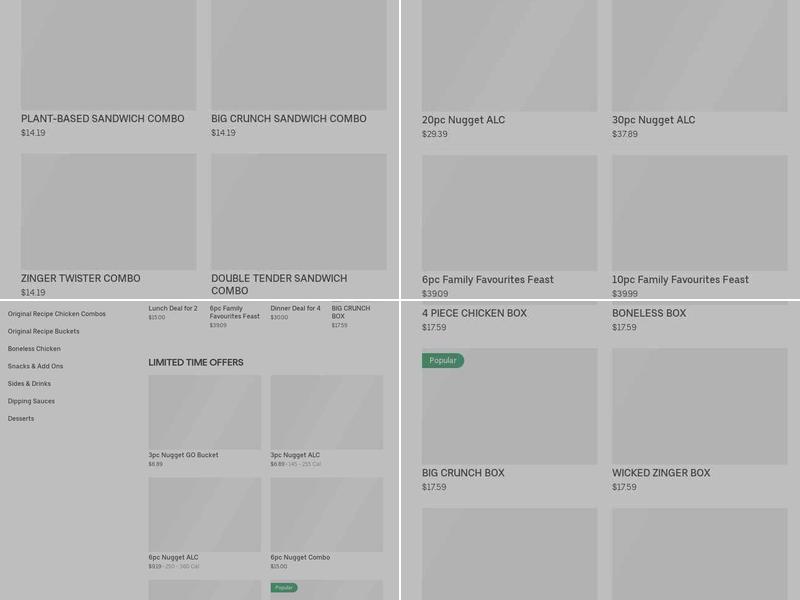This screenshot has width=800, height=600.
Task: Choose Dipping Sauces from the category list
Action: click(31, 401)
